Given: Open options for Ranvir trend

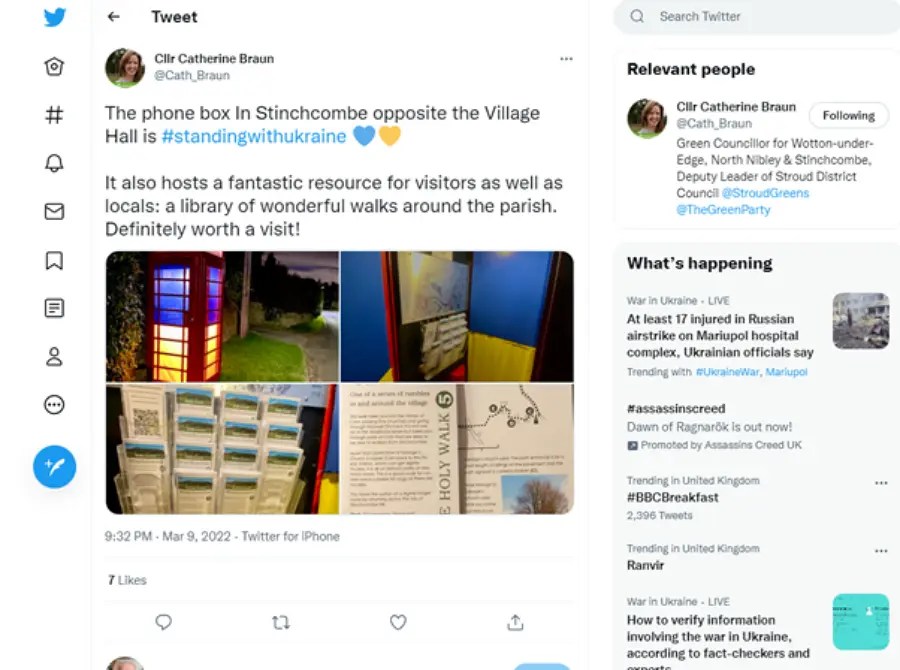Looking at the screenshot, I should pyautogui.click(x=881, y=551).
